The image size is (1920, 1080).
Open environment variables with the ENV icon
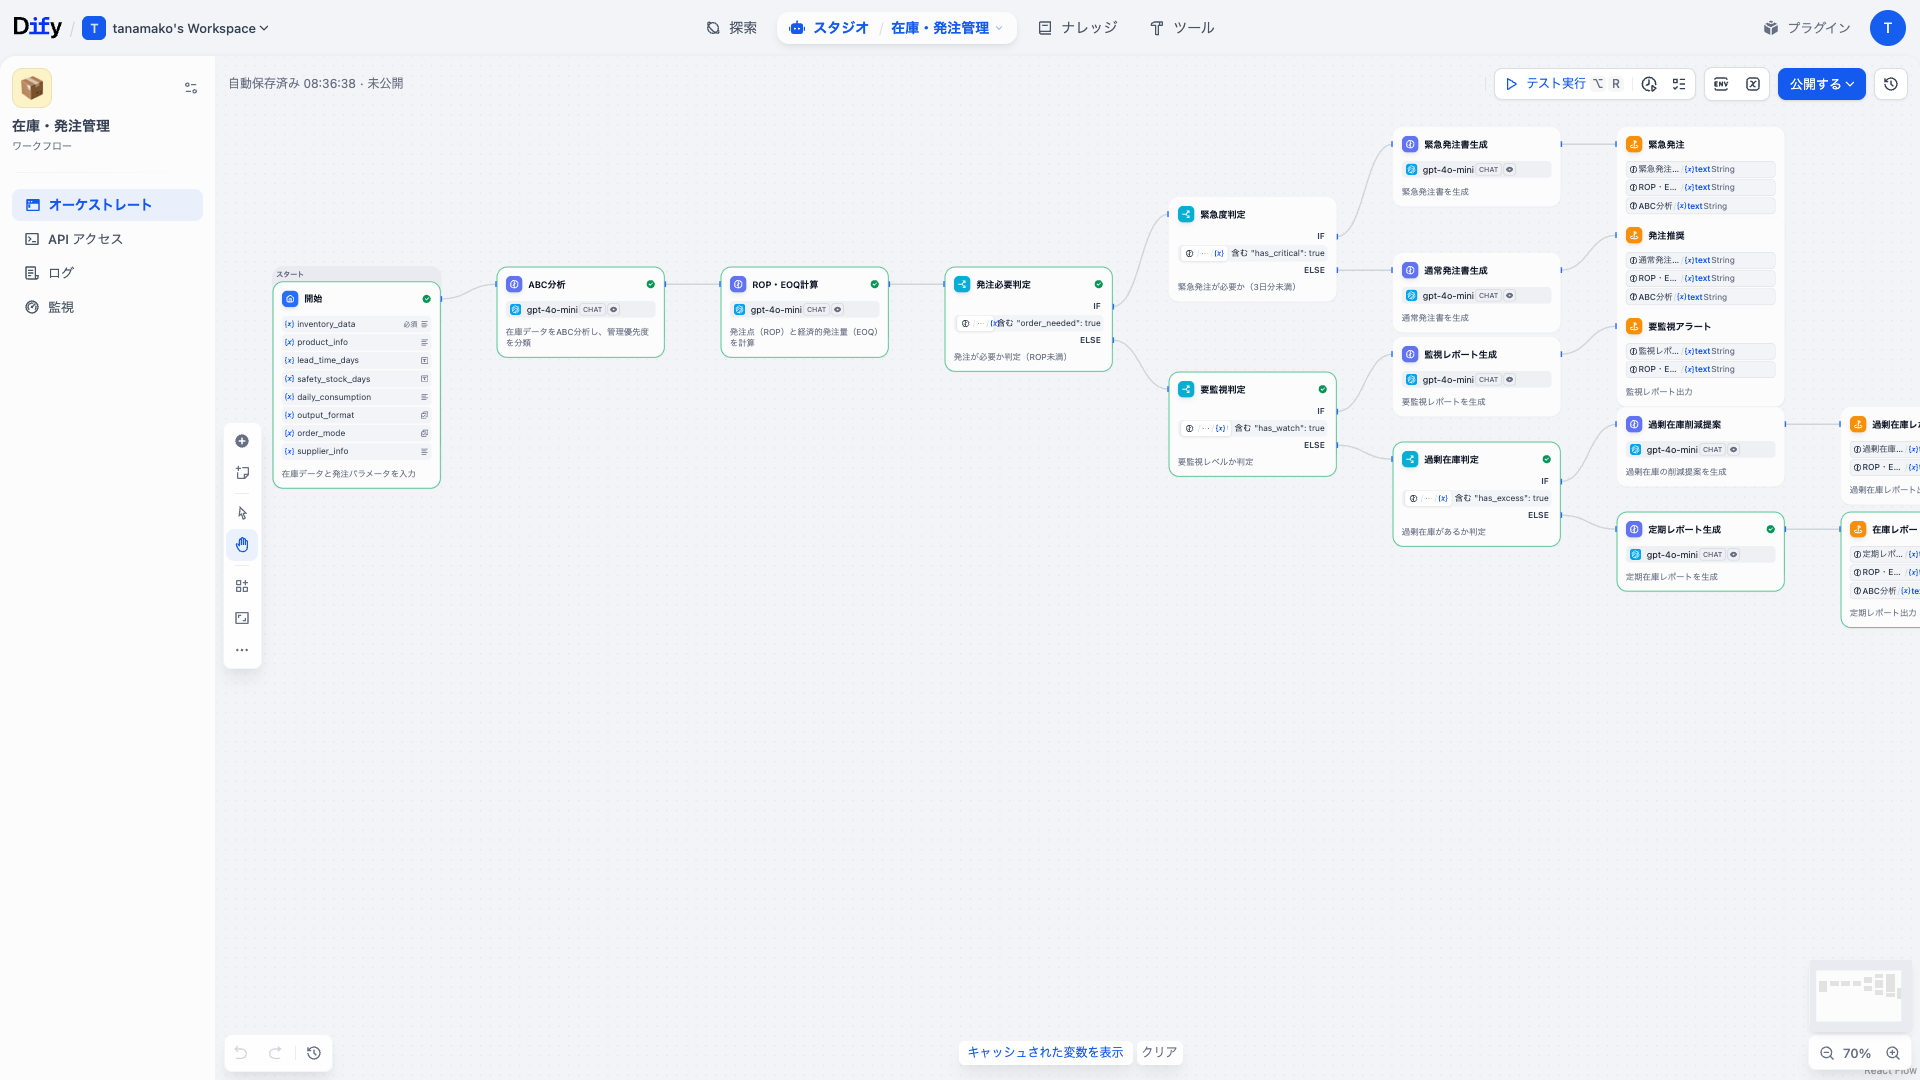(1721, 84)
